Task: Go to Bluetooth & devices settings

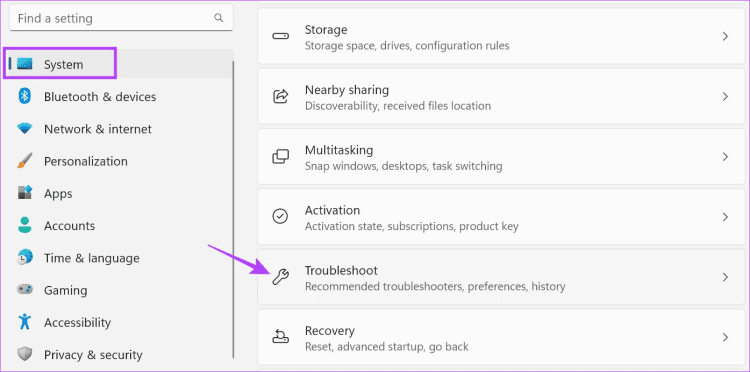Action: [100, 97]
